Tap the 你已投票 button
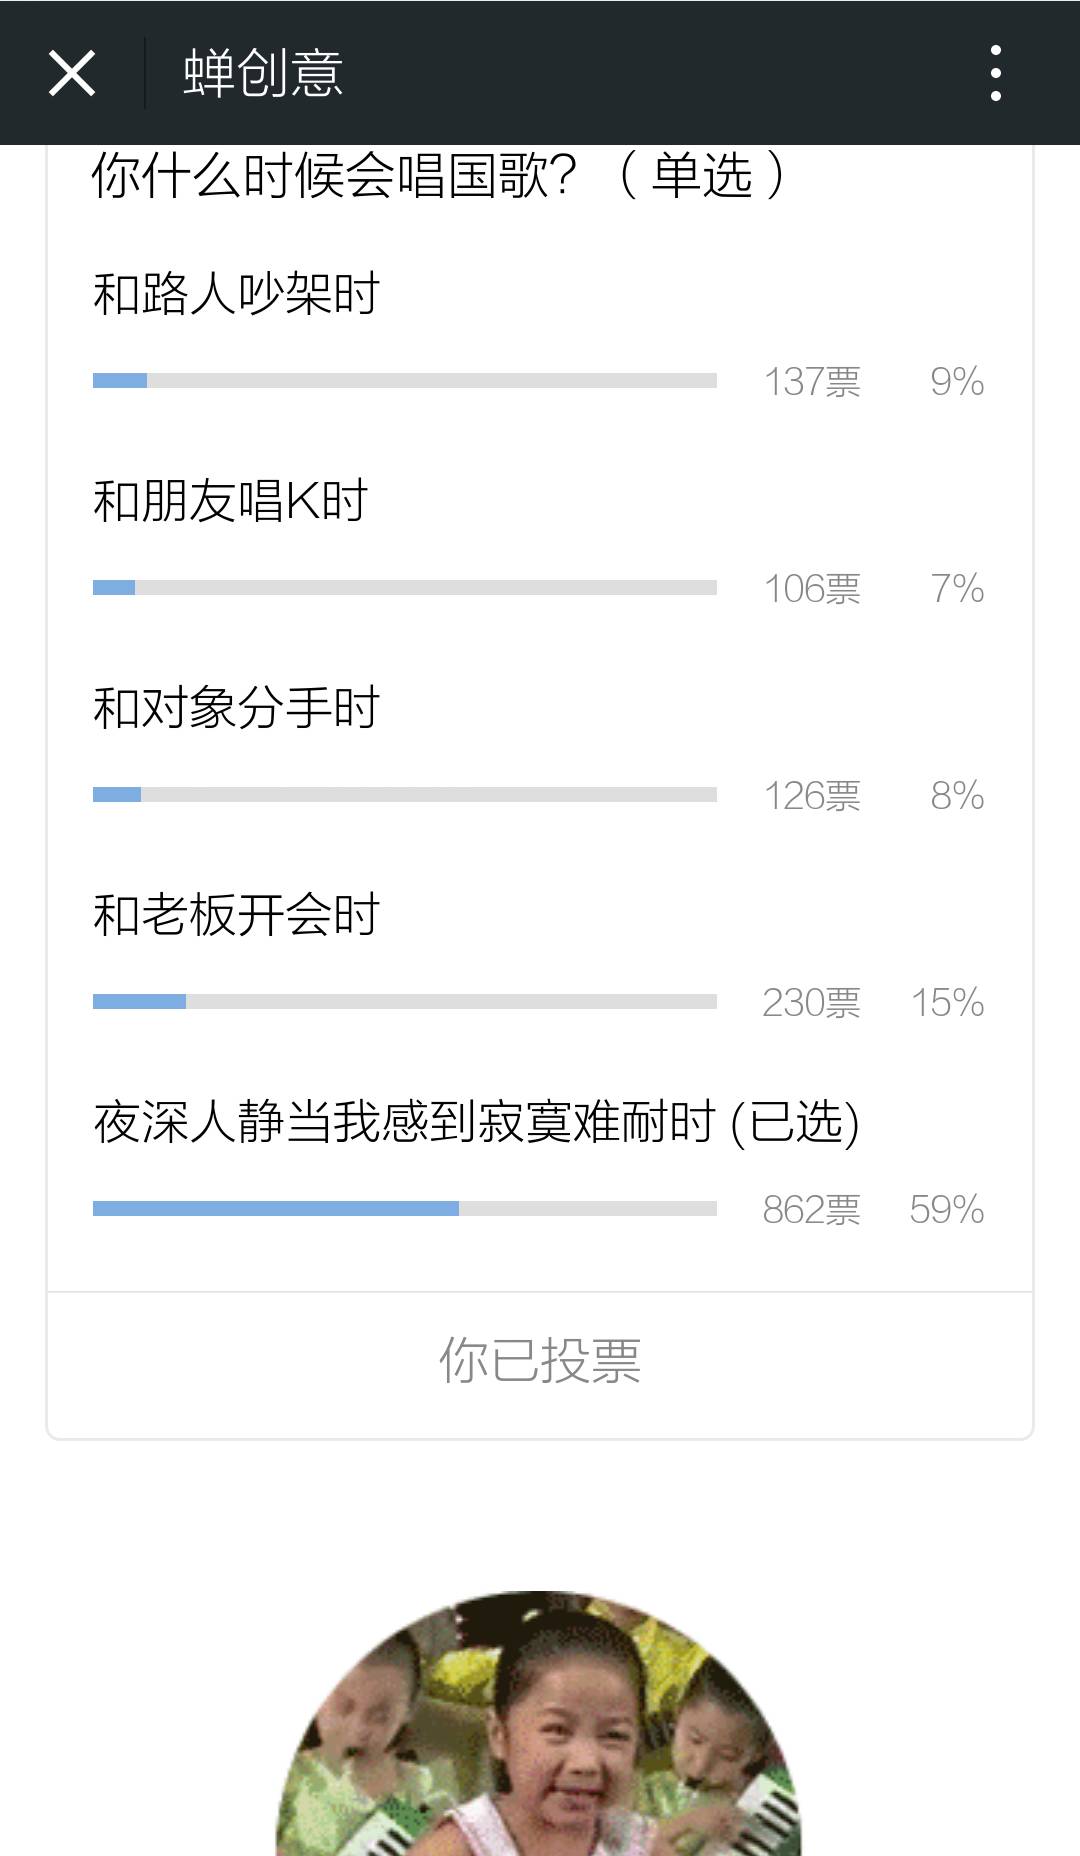 (540, 1361)
